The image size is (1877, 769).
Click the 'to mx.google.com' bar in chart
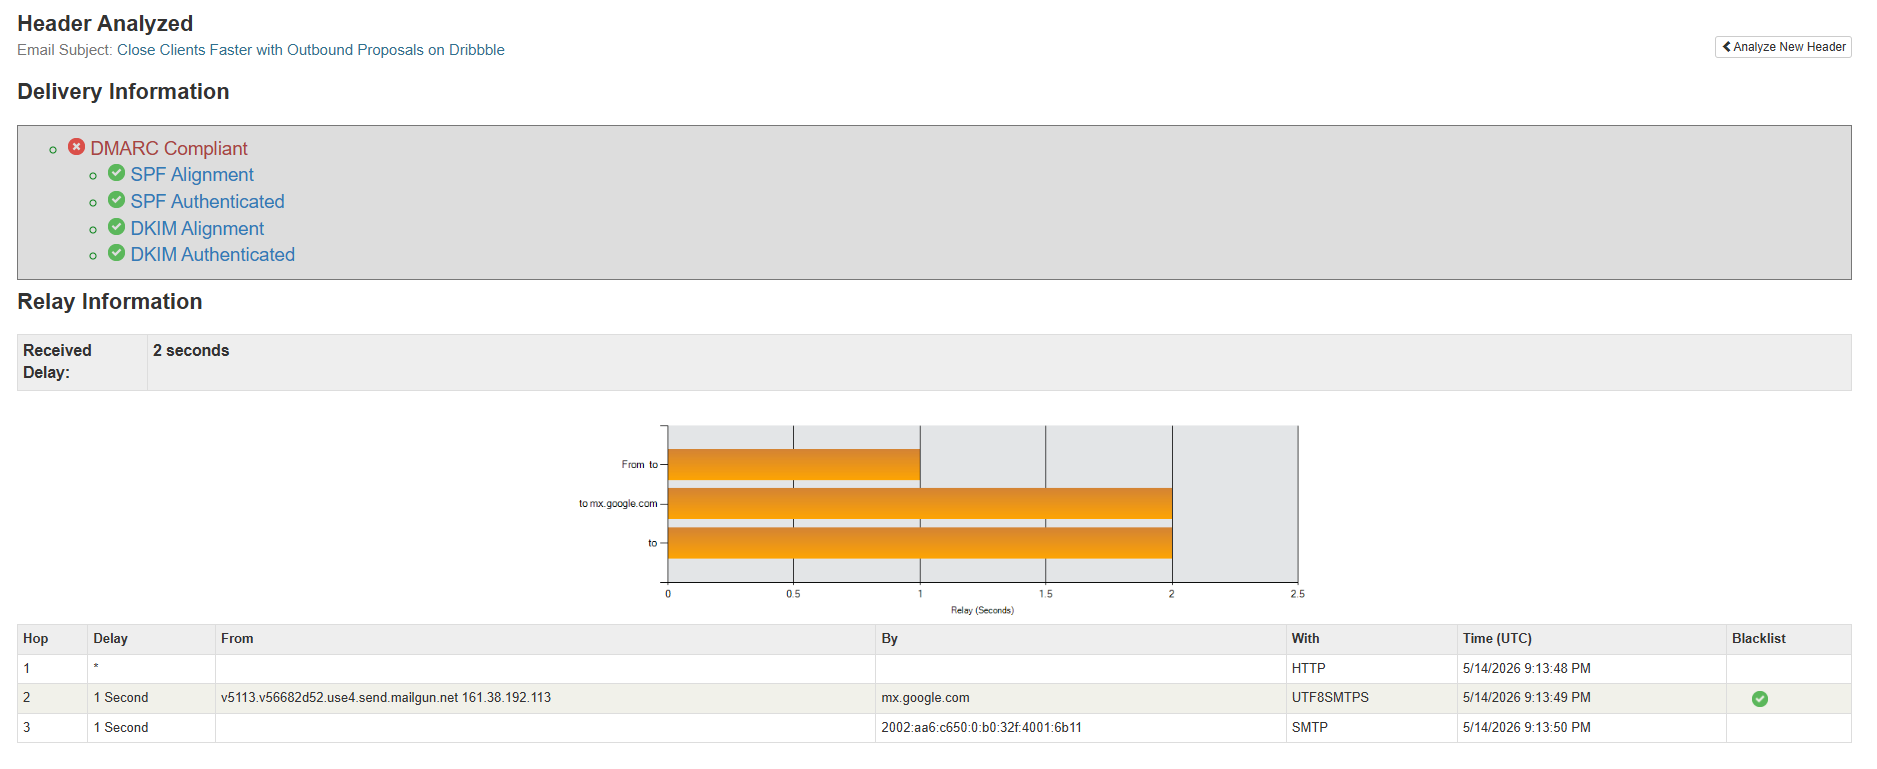tap(920, 503)
